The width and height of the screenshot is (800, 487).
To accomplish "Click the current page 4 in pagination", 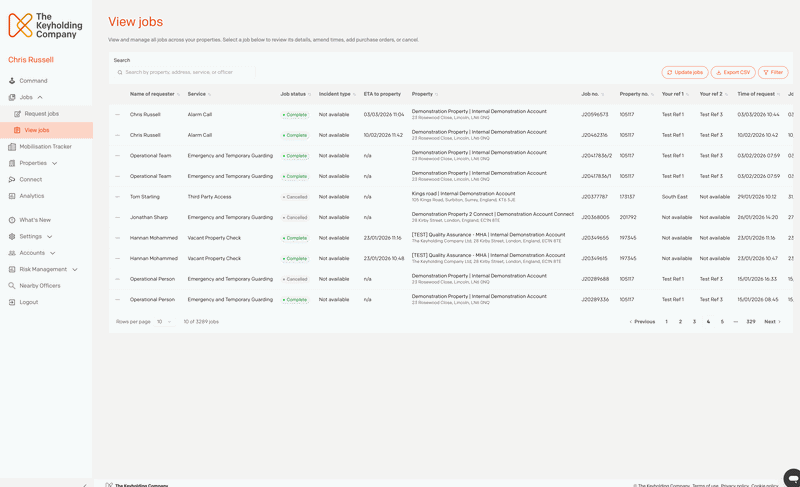I will pyautogui.click(x=708, y=322).
